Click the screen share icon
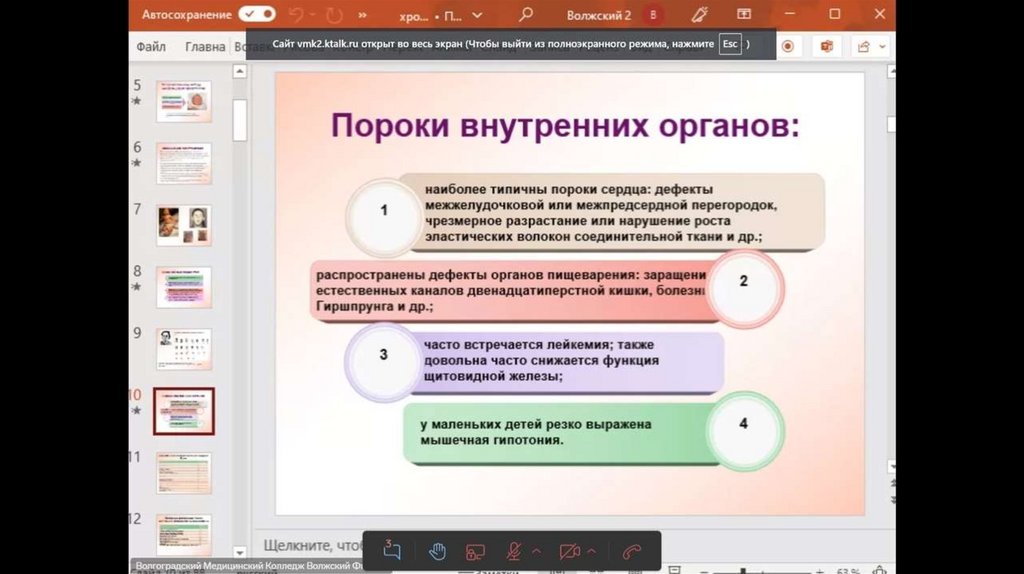1024x574 pixels. pos(475,551)
